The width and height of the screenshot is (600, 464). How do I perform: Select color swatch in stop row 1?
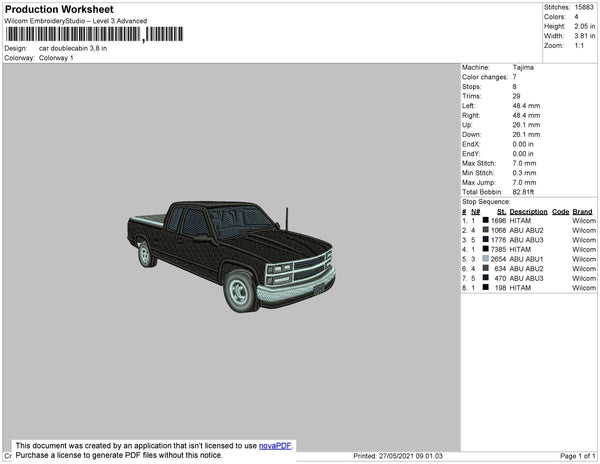click(486, 220)
